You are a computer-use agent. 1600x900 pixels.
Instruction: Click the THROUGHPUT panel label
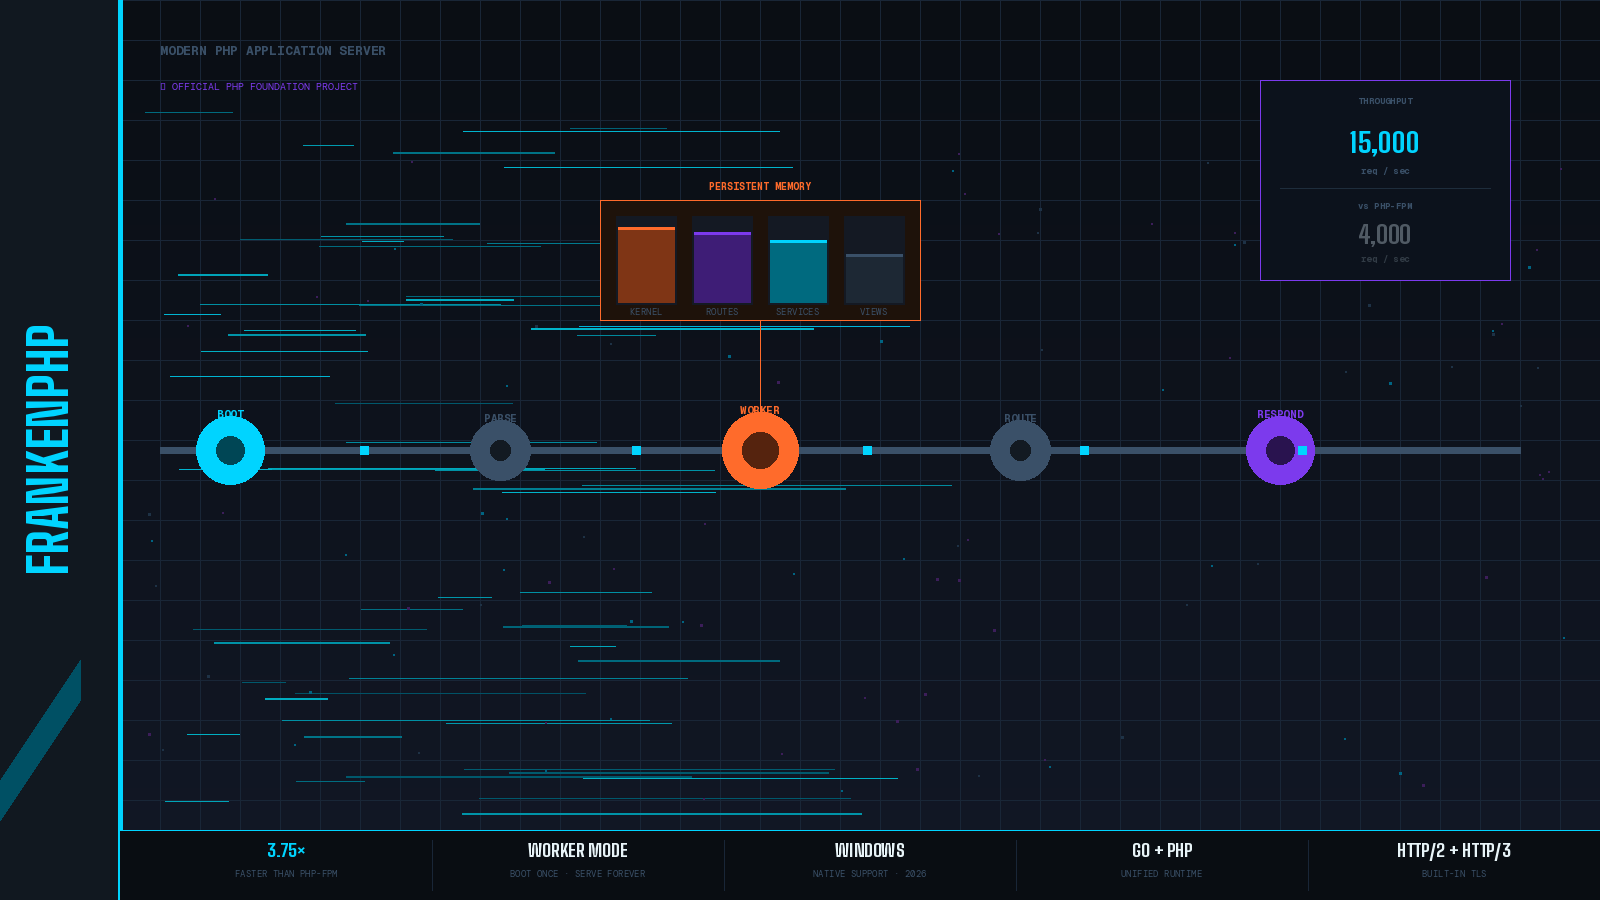[1386, 101]
